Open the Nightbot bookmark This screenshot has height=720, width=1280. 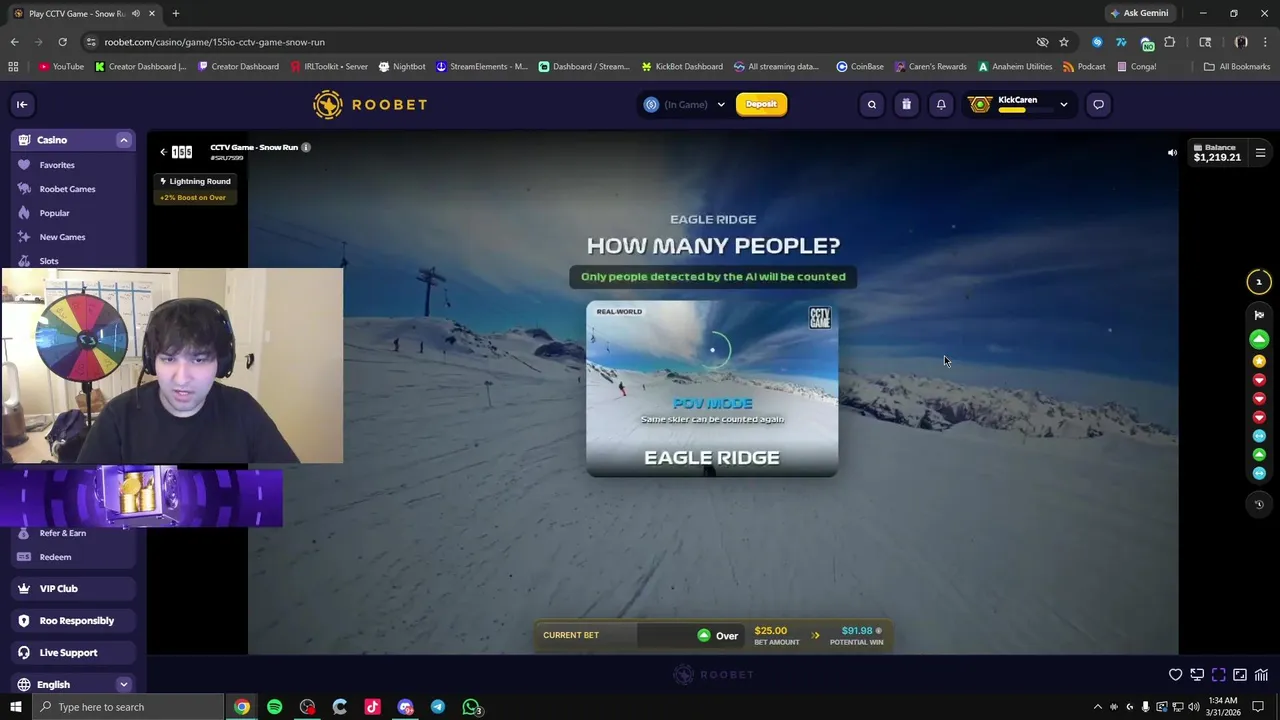(x=402, y=67)
